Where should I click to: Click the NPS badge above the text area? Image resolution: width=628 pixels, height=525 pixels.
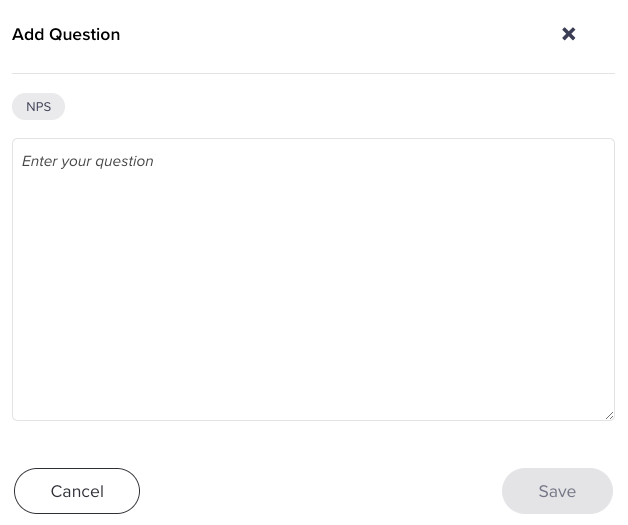38,107
